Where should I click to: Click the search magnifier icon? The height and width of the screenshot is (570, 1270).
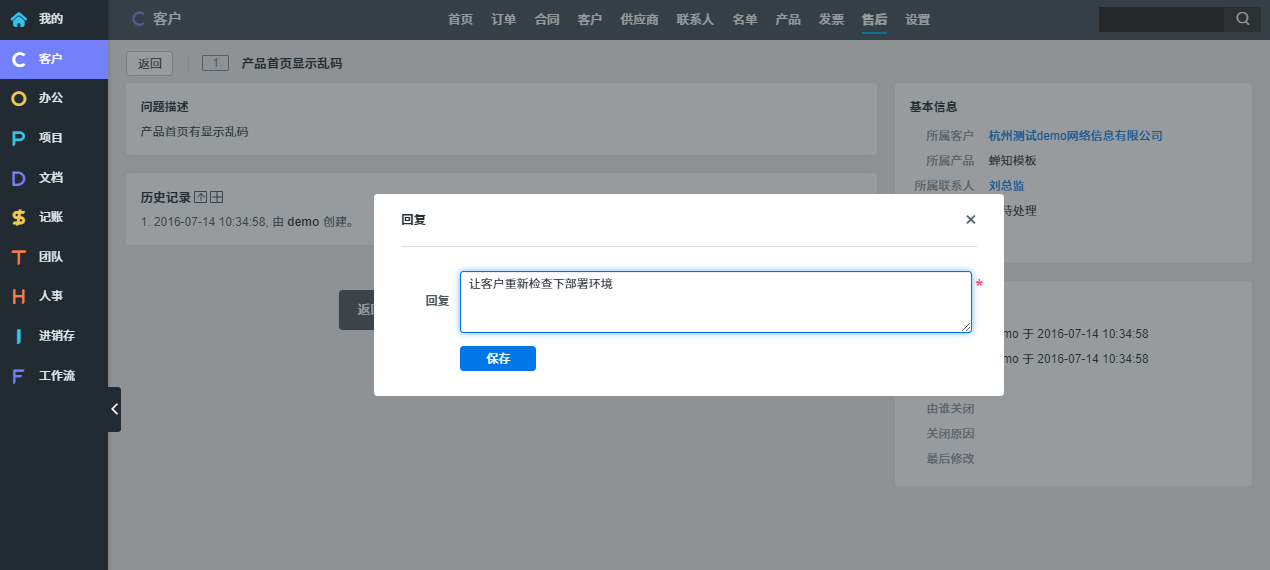tap(1242, 19)
